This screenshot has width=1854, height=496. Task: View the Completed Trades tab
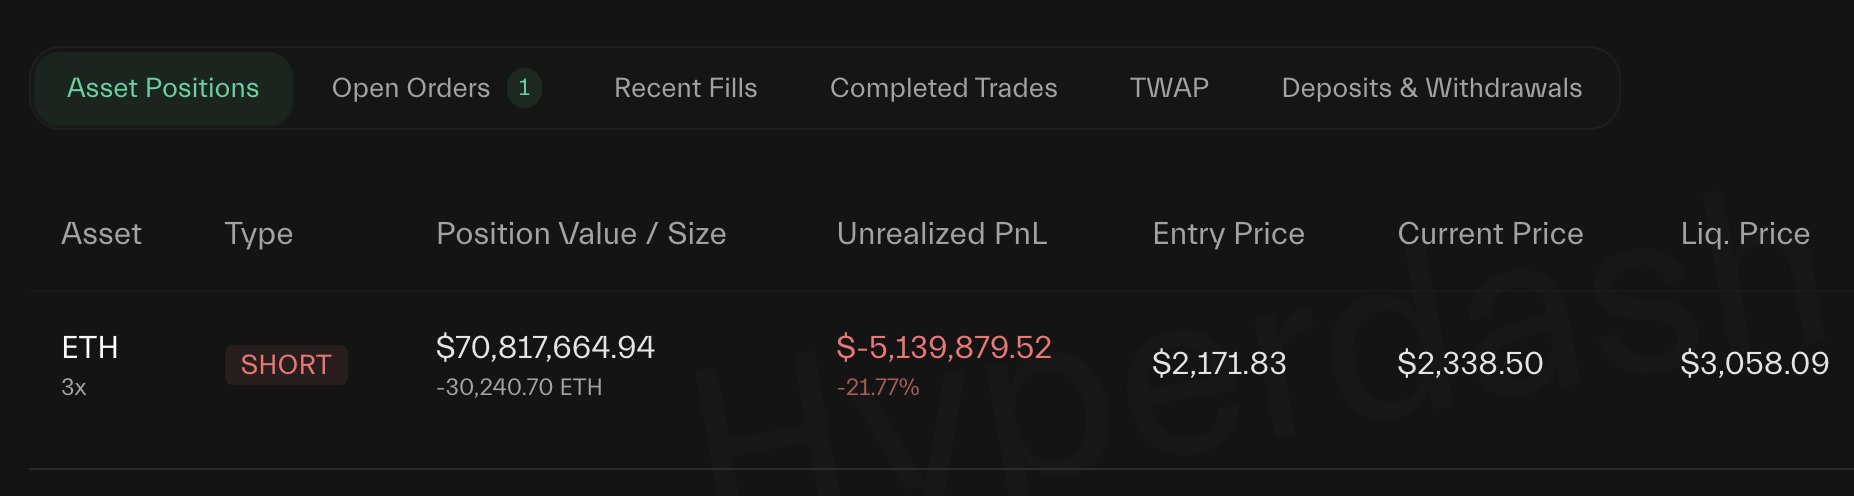coord(943,88)
